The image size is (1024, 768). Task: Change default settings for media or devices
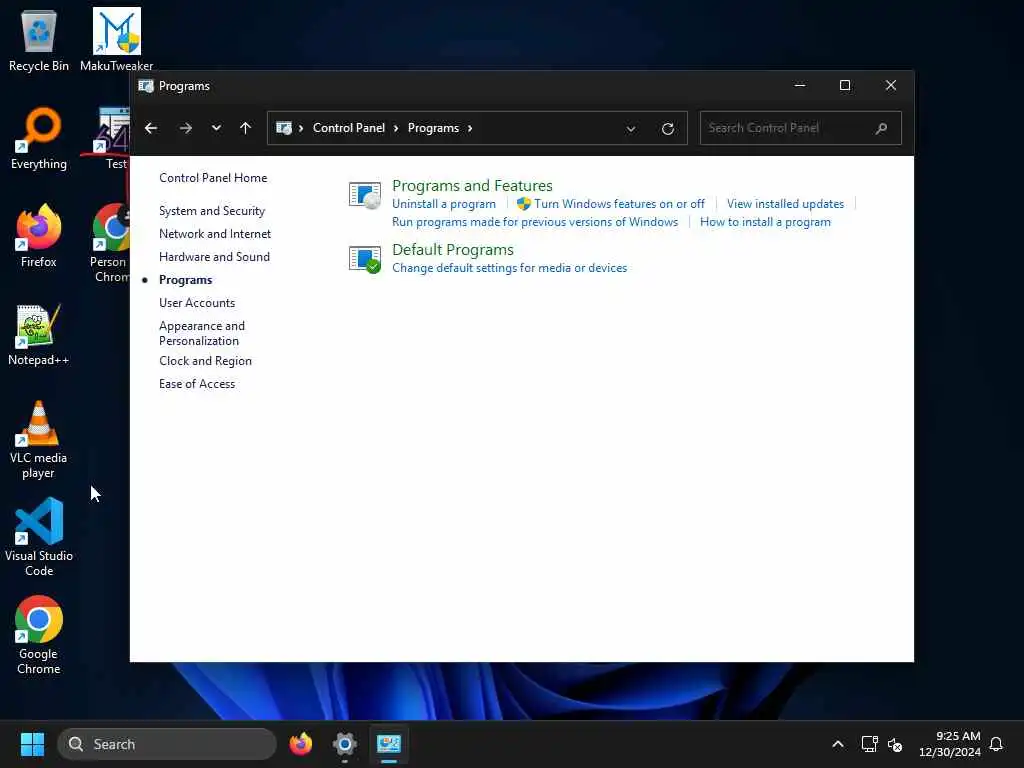[x=509, y=268]
